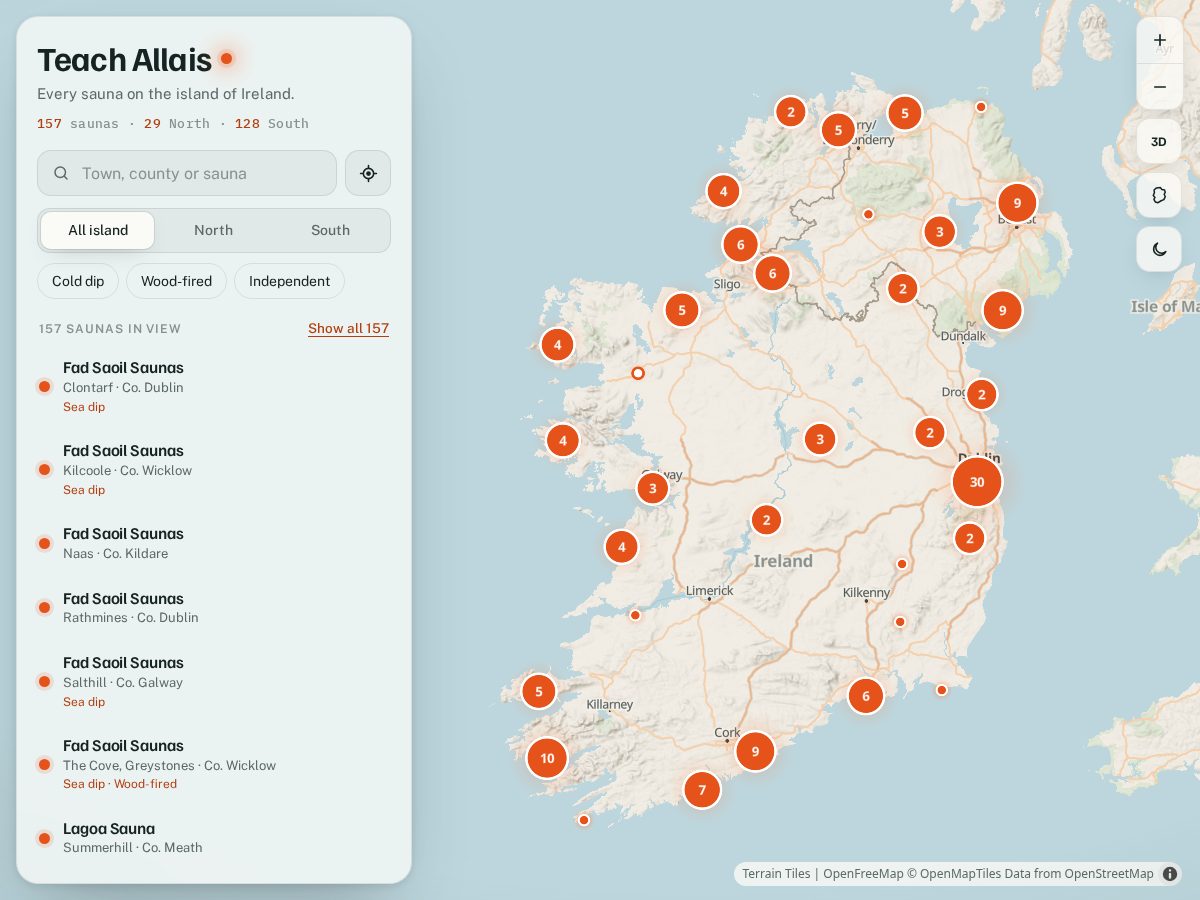Toggle the 3D map view
Viewport: 1200px width, 900px height.
(1160, 141)
